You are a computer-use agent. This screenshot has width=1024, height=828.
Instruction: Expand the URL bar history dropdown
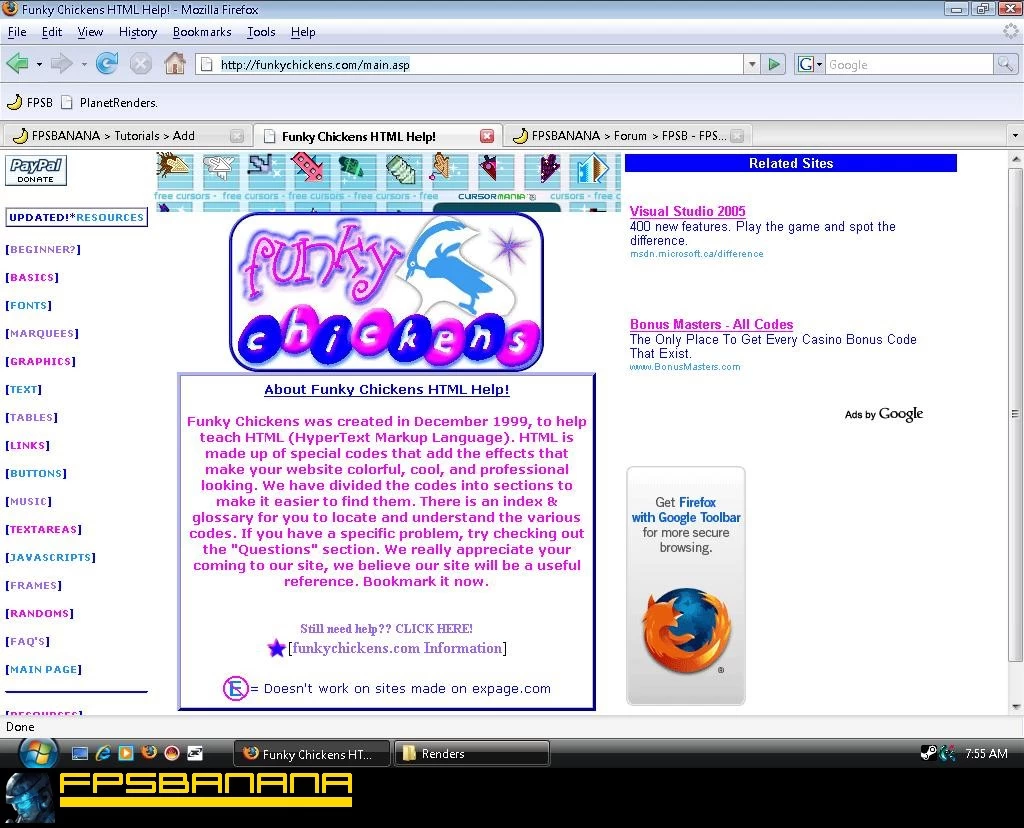pyautogui.click(x=752, y=64)
